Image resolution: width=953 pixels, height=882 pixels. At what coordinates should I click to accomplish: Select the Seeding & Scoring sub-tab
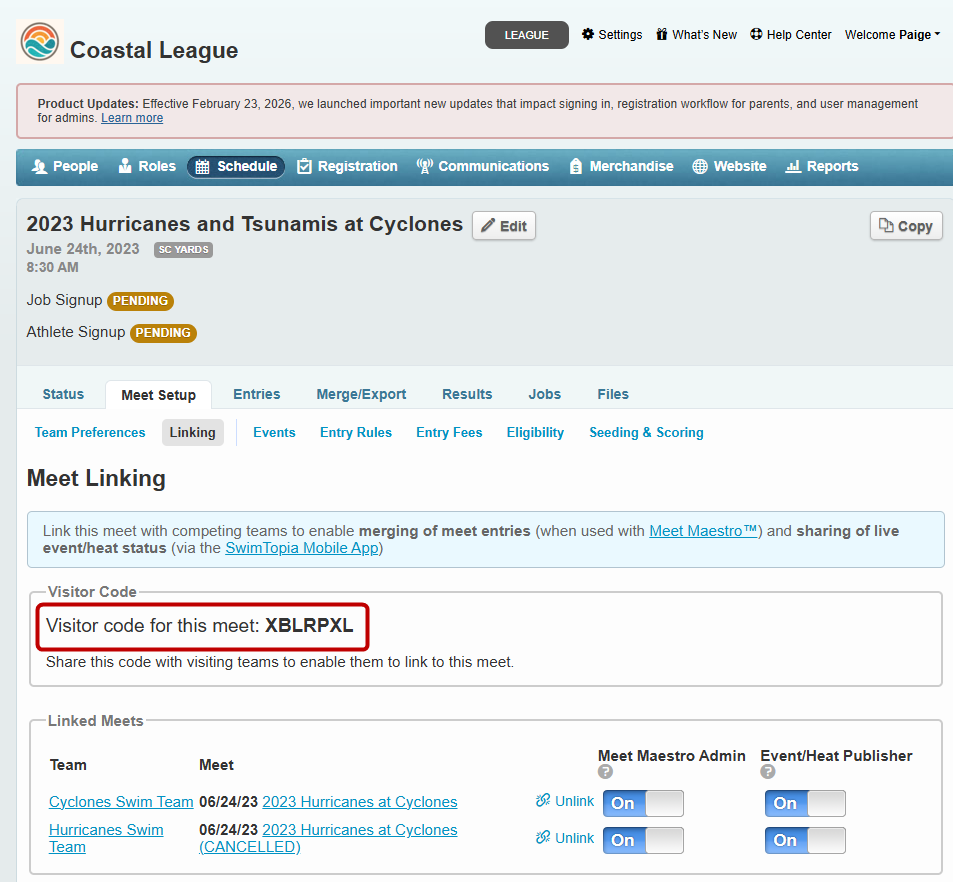pos(646,432)
